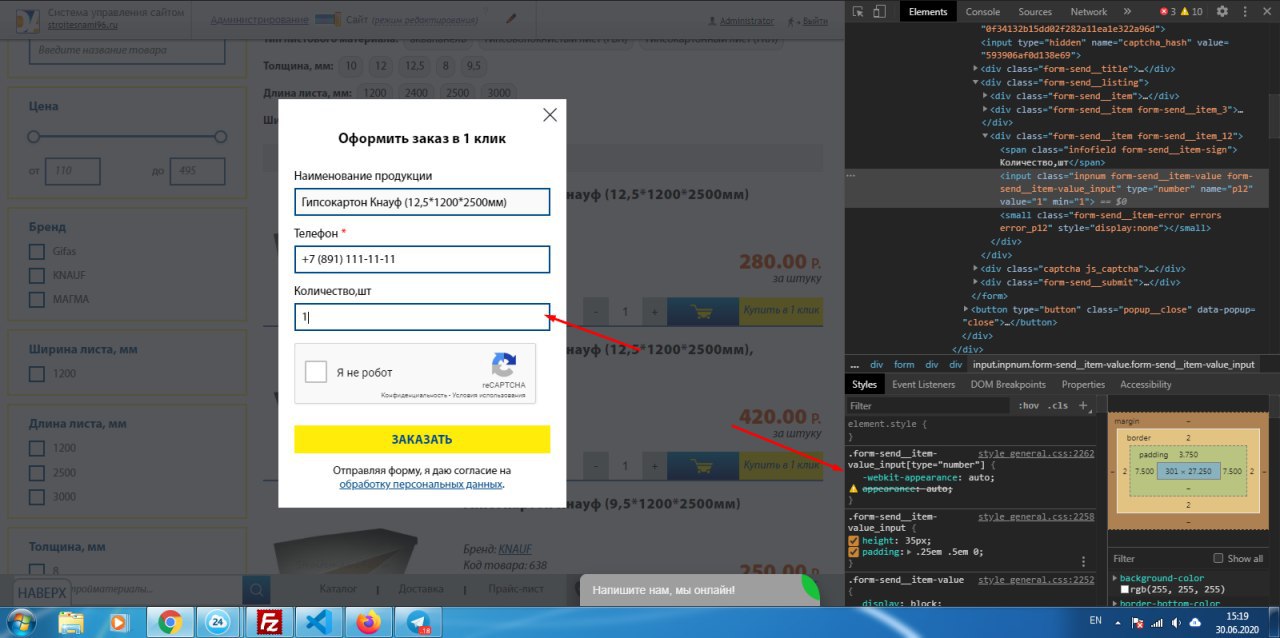Open Firefox from the taskbar
This screenshot has height=638, width=1280.
click(369, 622)
